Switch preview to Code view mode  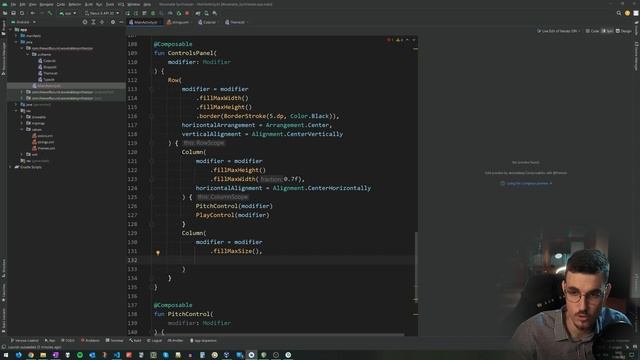click(x=592, y=31)
